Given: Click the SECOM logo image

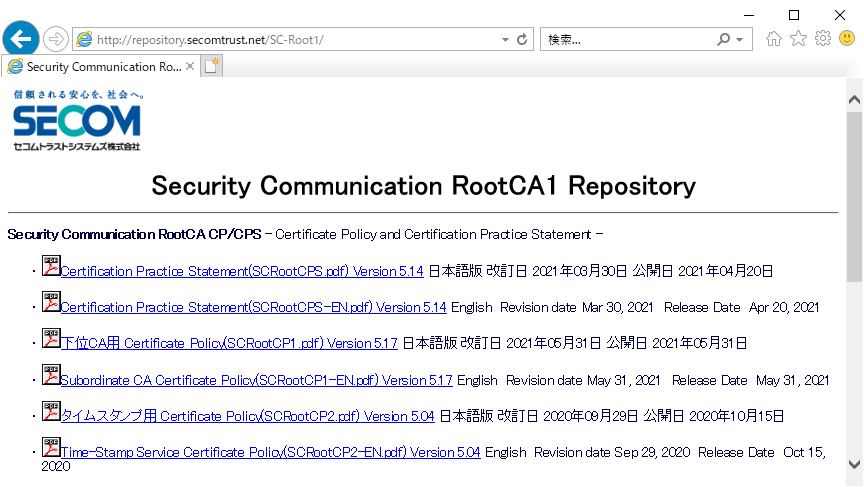Looking at the screenshot, I should [x=77, y=120].
